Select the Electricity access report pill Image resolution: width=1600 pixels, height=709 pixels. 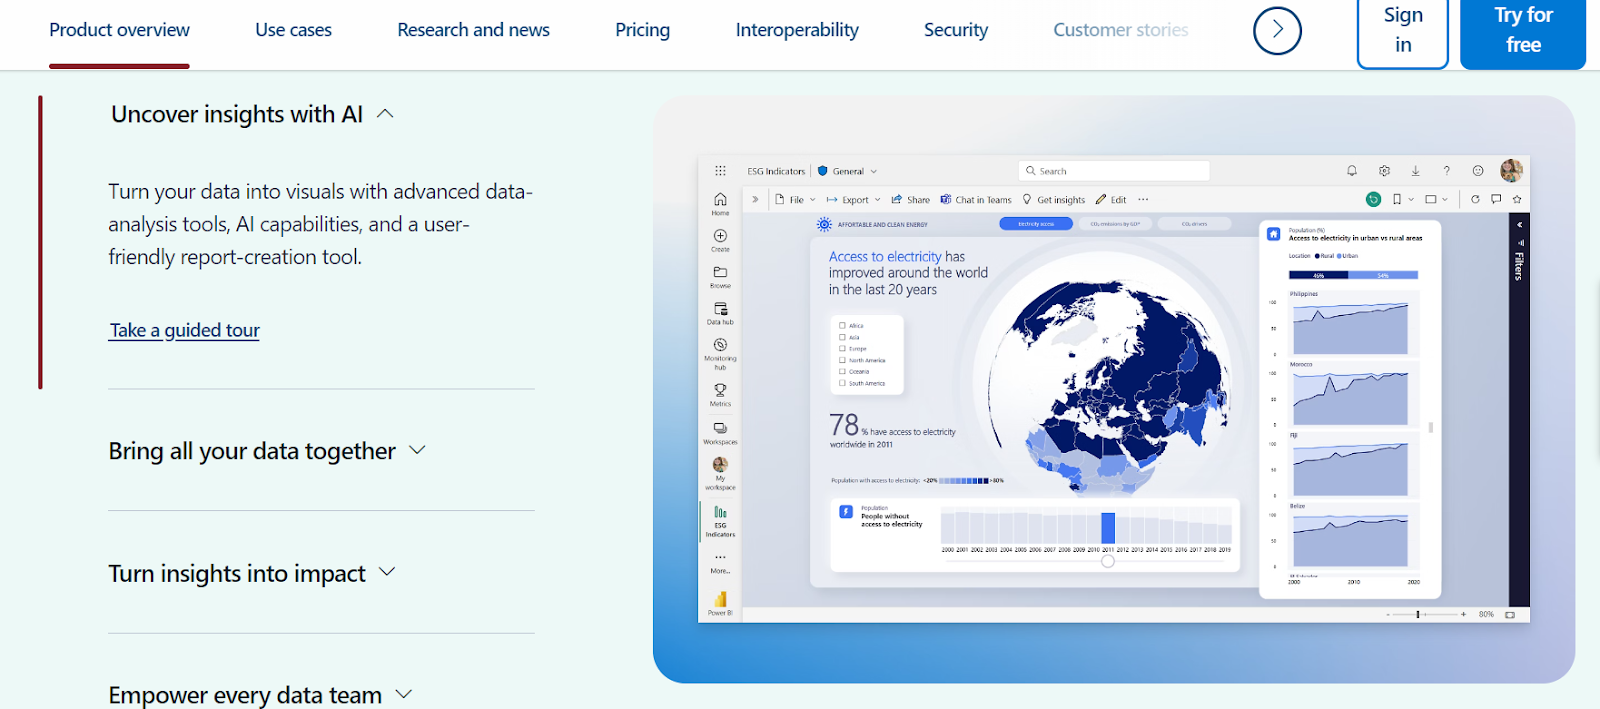(x=1036, y=224)
